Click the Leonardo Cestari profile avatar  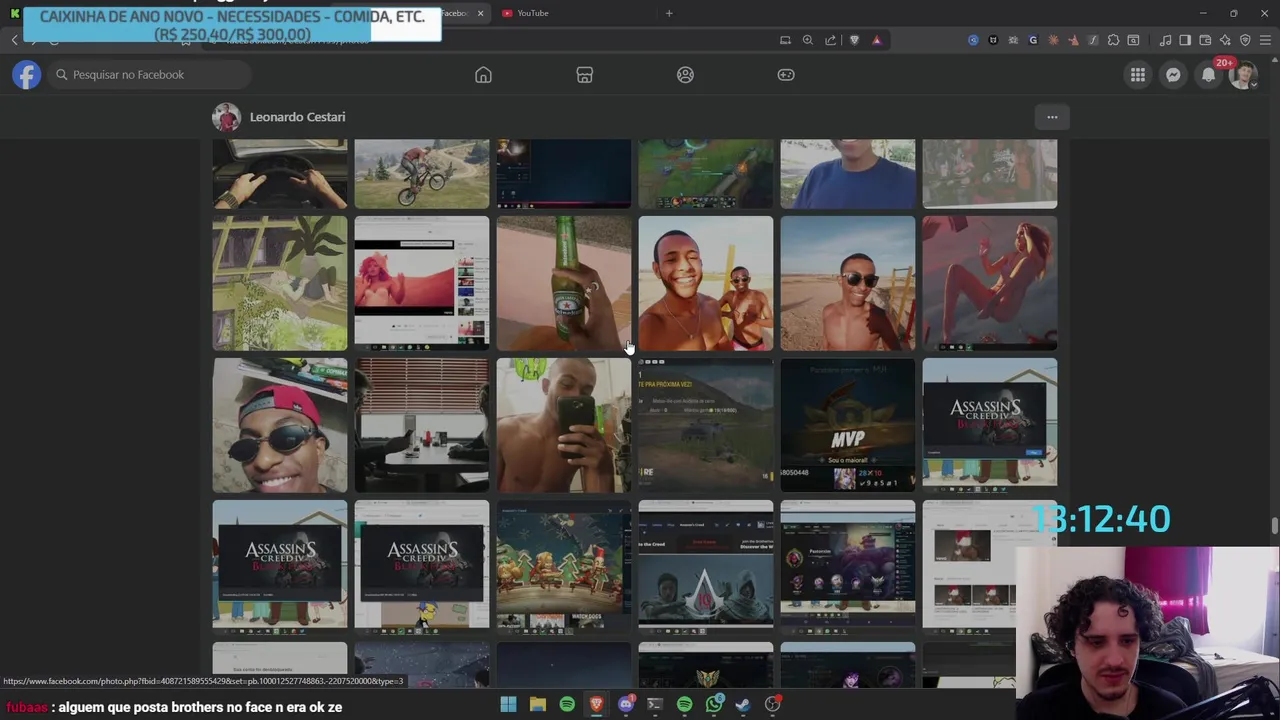coord(226,117)
